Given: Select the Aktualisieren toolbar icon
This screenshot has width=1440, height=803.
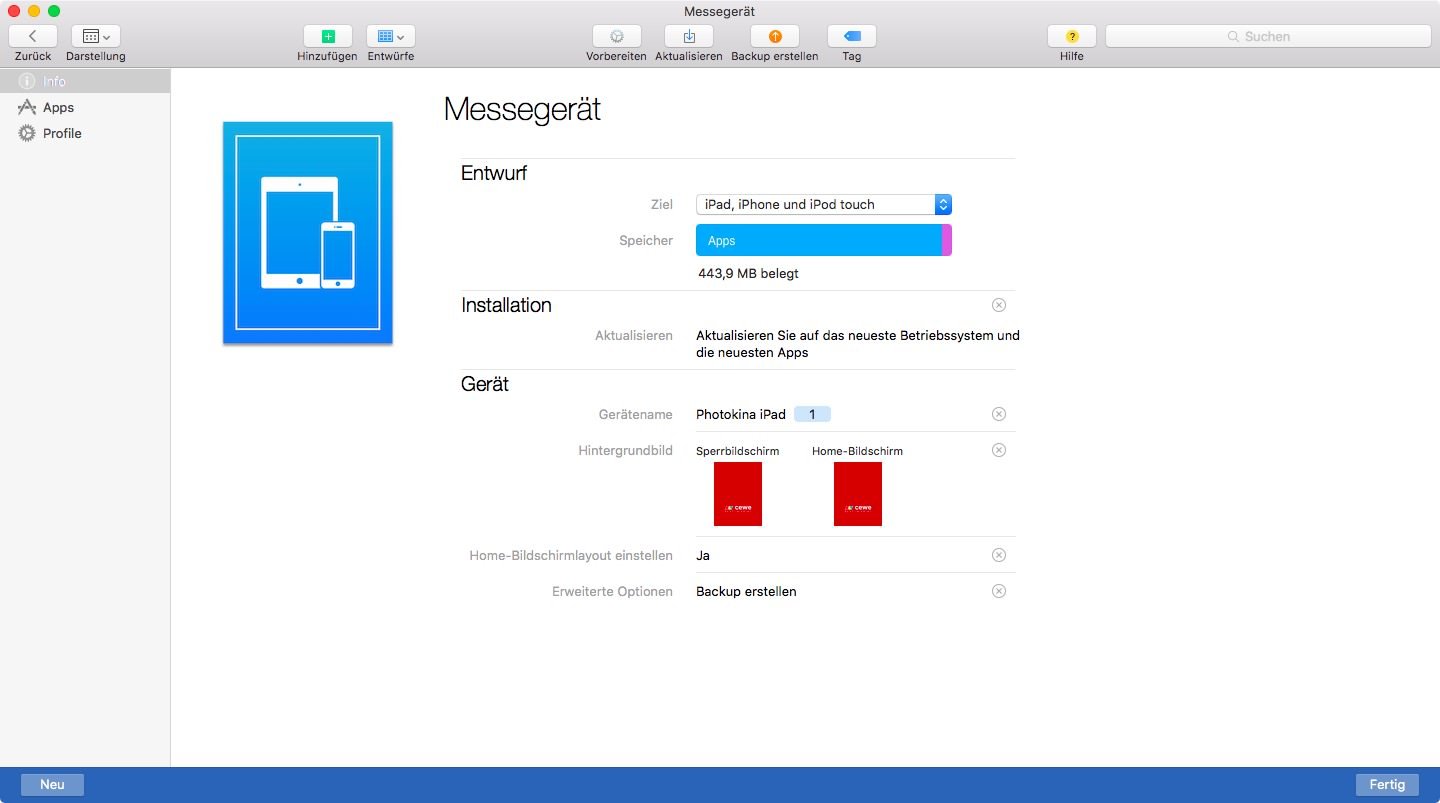Looking at the screenshot, I should pos(688,36).
